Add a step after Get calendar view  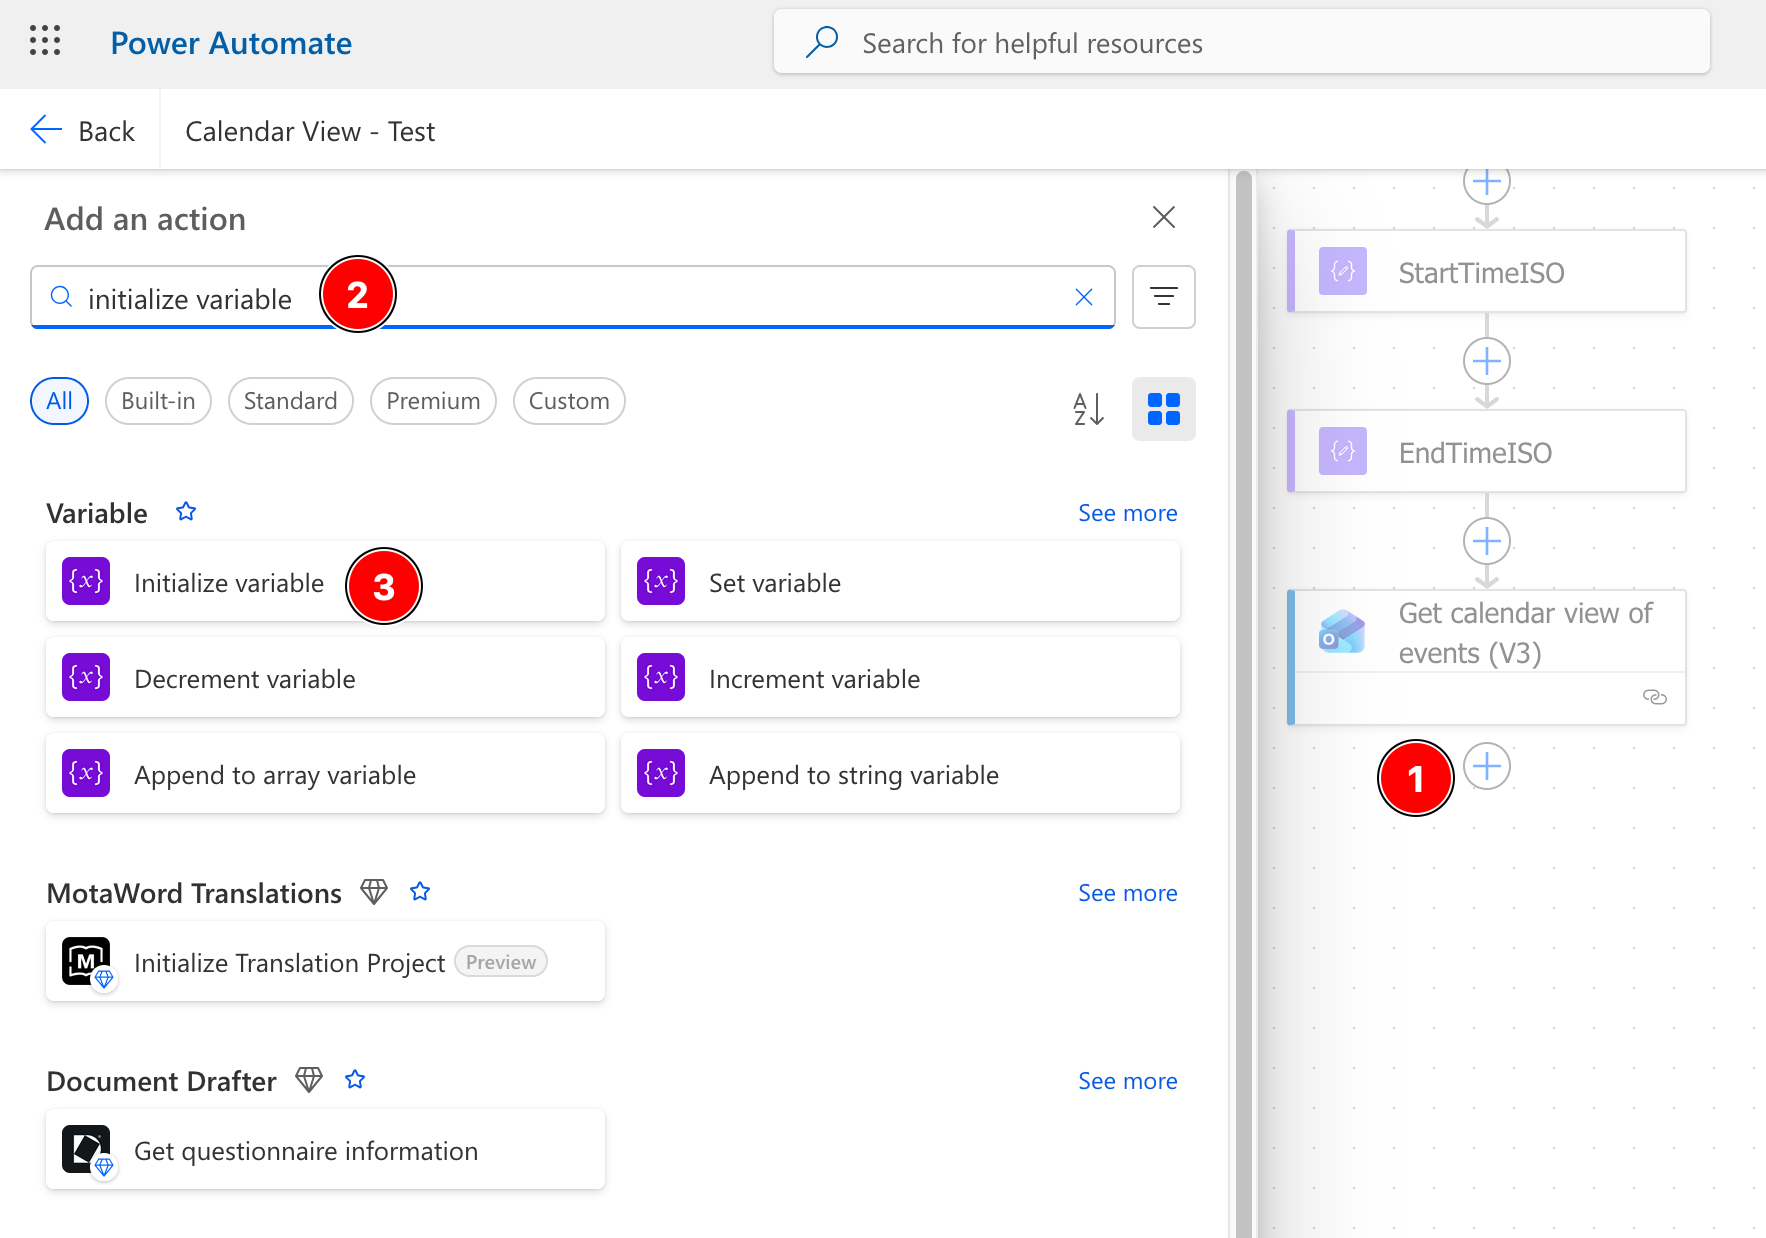(1487, 766)
